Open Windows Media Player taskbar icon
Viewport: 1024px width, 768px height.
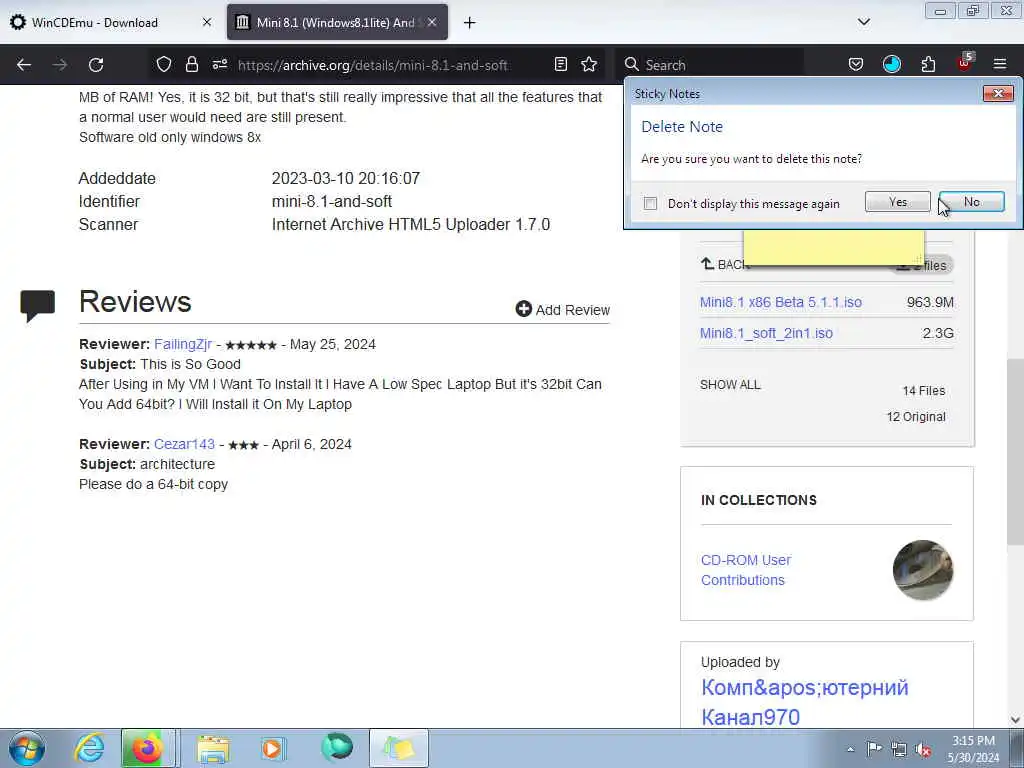[x=273, y=748]
